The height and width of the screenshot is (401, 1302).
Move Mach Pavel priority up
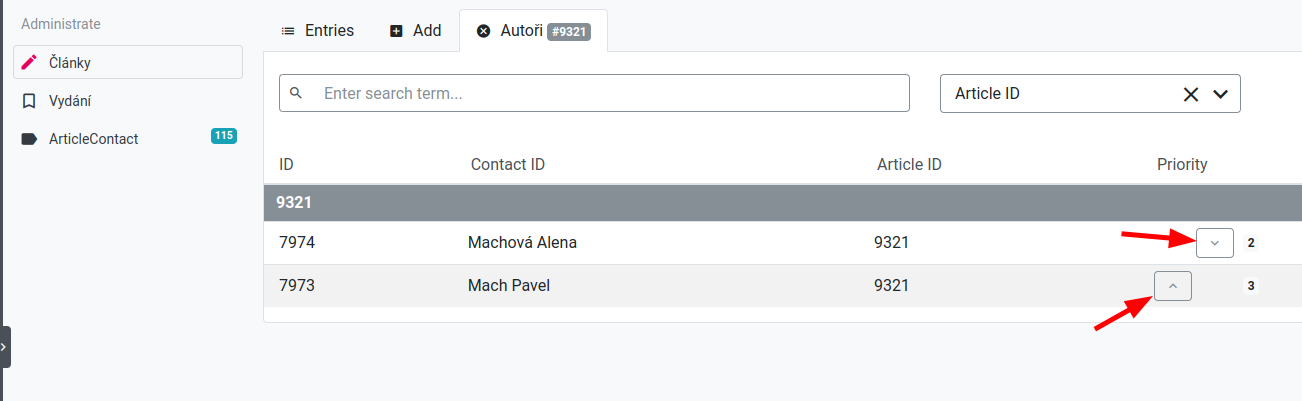click(x=1173, y=286)
